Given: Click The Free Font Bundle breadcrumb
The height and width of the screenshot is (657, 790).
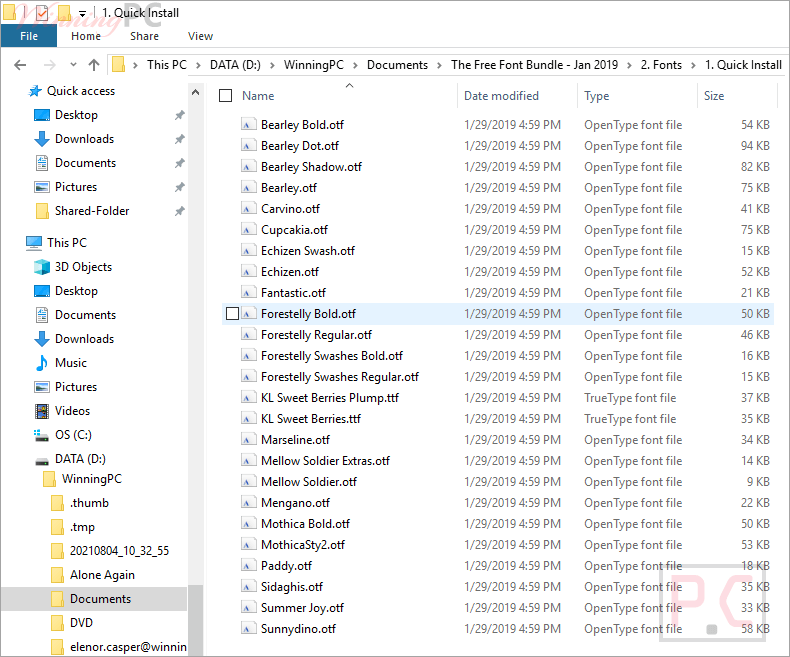Looking at the screenshot, I should click(x=534, y=65).
